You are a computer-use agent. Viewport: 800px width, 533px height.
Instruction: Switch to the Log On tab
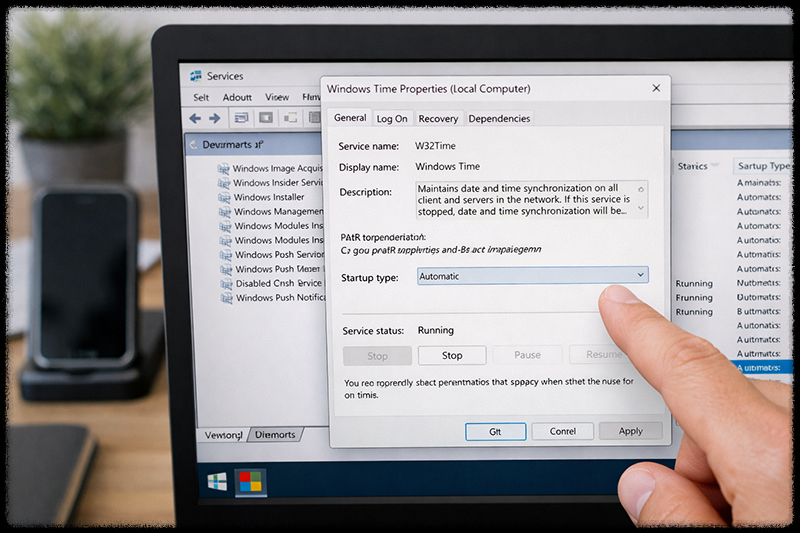coord(392,119)
